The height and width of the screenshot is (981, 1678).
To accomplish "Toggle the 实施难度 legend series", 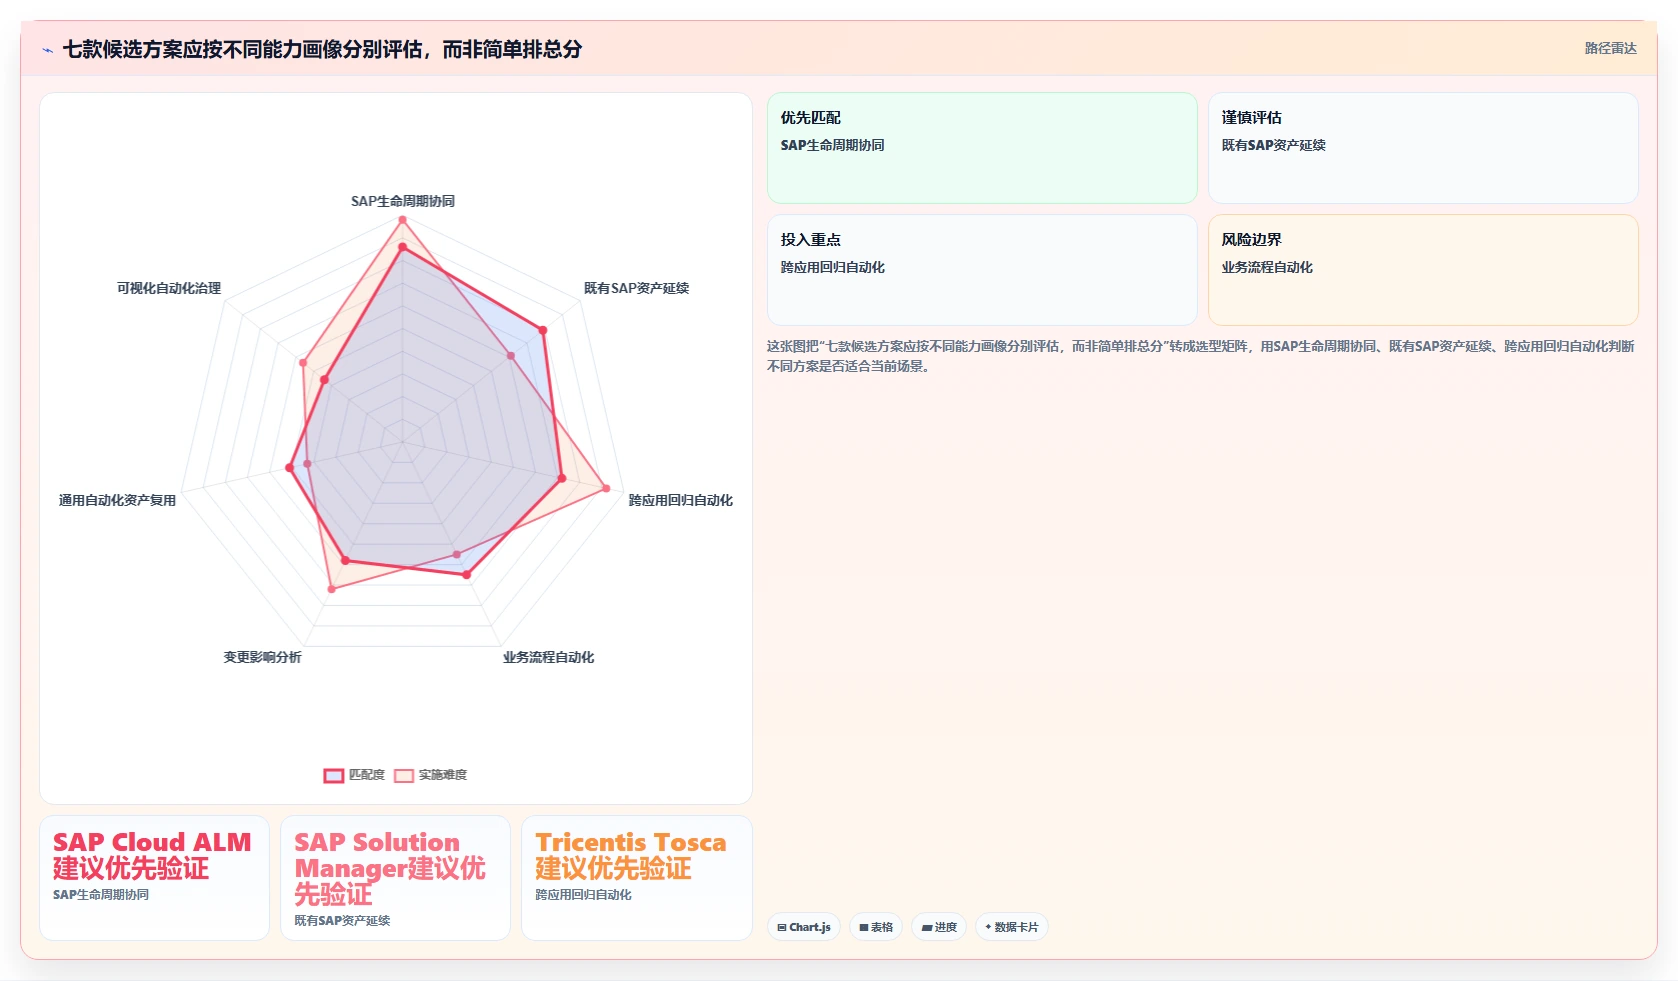I will tap(430, 775).
